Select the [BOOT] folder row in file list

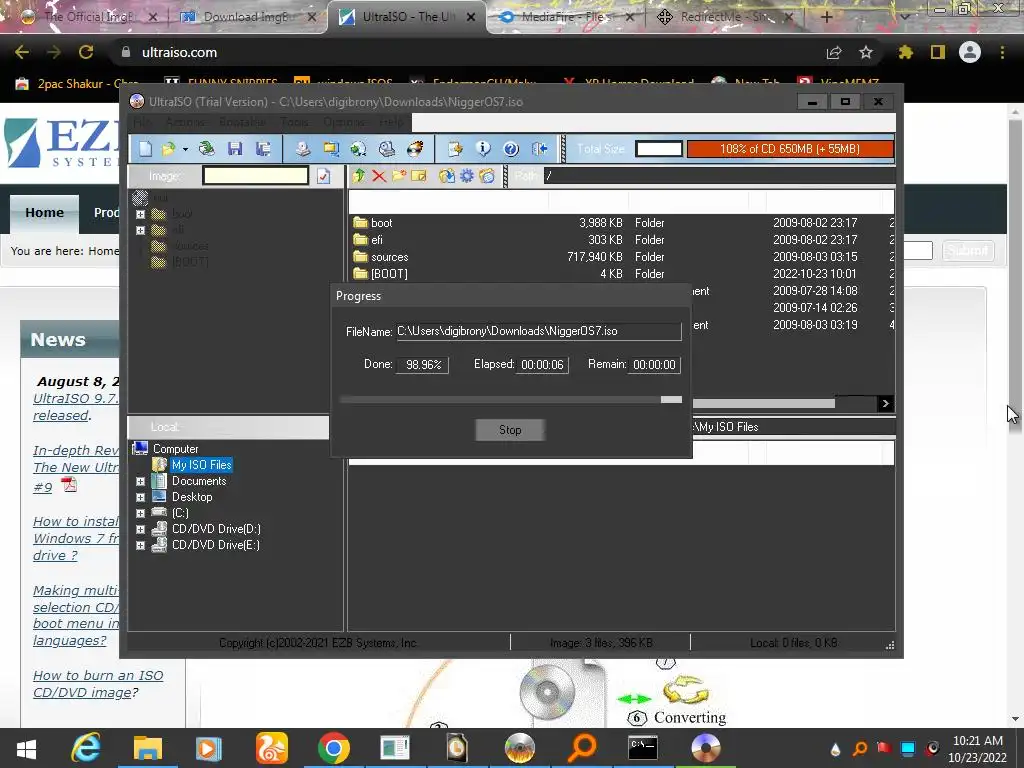(x=620, y=274)
